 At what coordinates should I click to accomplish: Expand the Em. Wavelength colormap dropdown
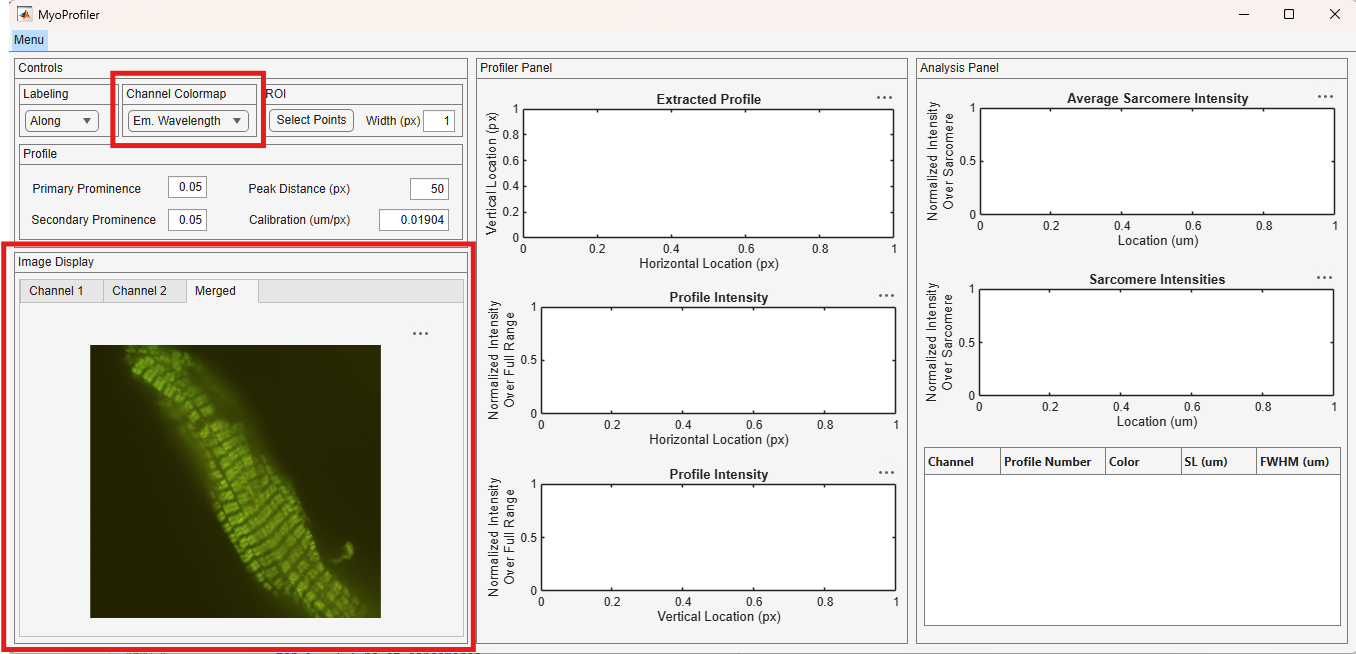point(188,121)
